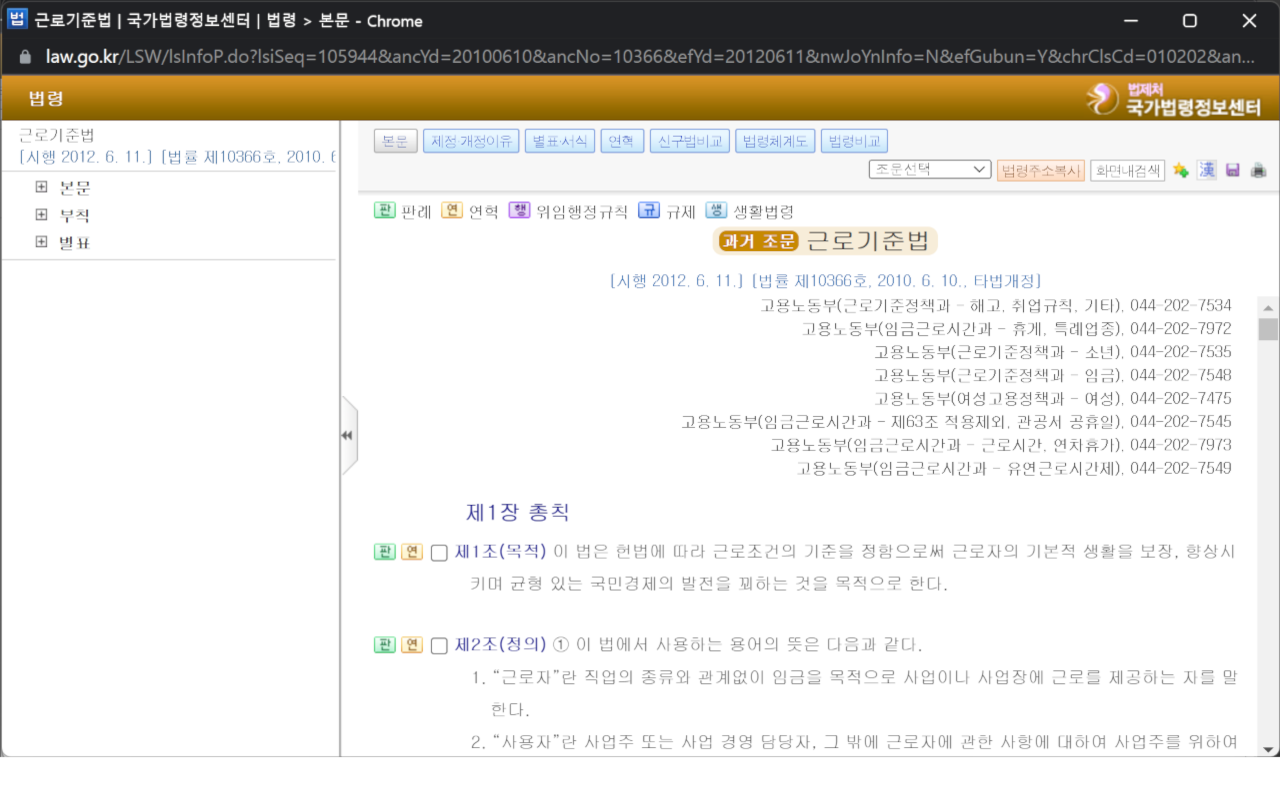1280x800 pixels.
Task: Open the 연혁 tab
Action: (x=622, y=141)
